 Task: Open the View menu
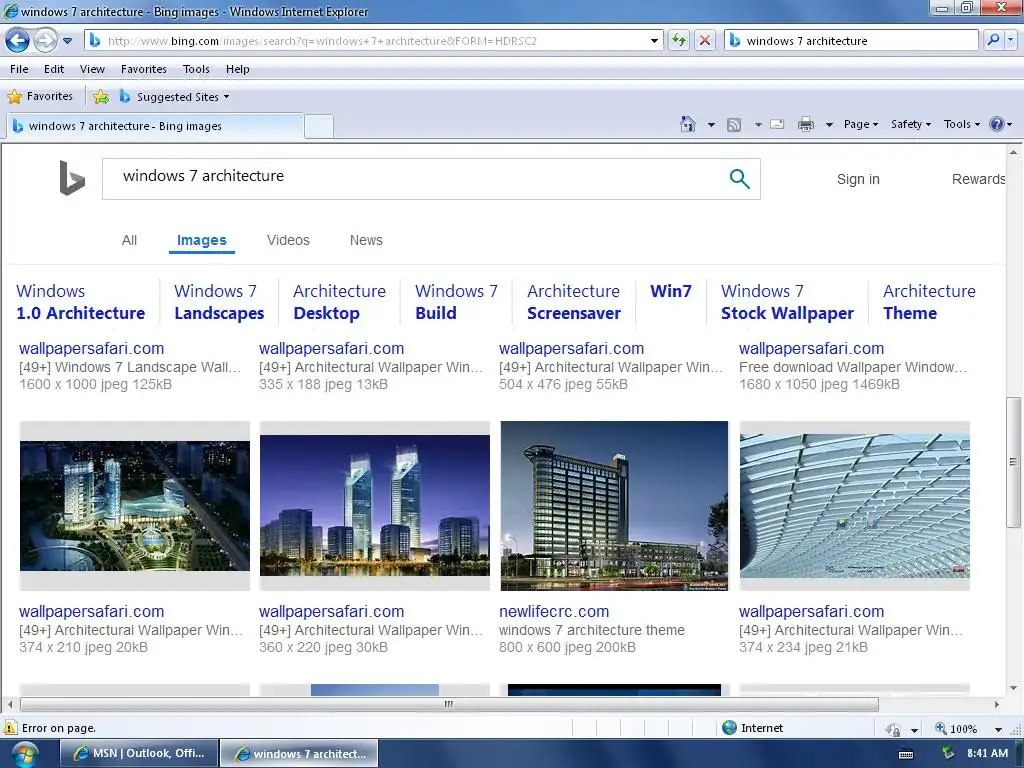tap(92, 69)
